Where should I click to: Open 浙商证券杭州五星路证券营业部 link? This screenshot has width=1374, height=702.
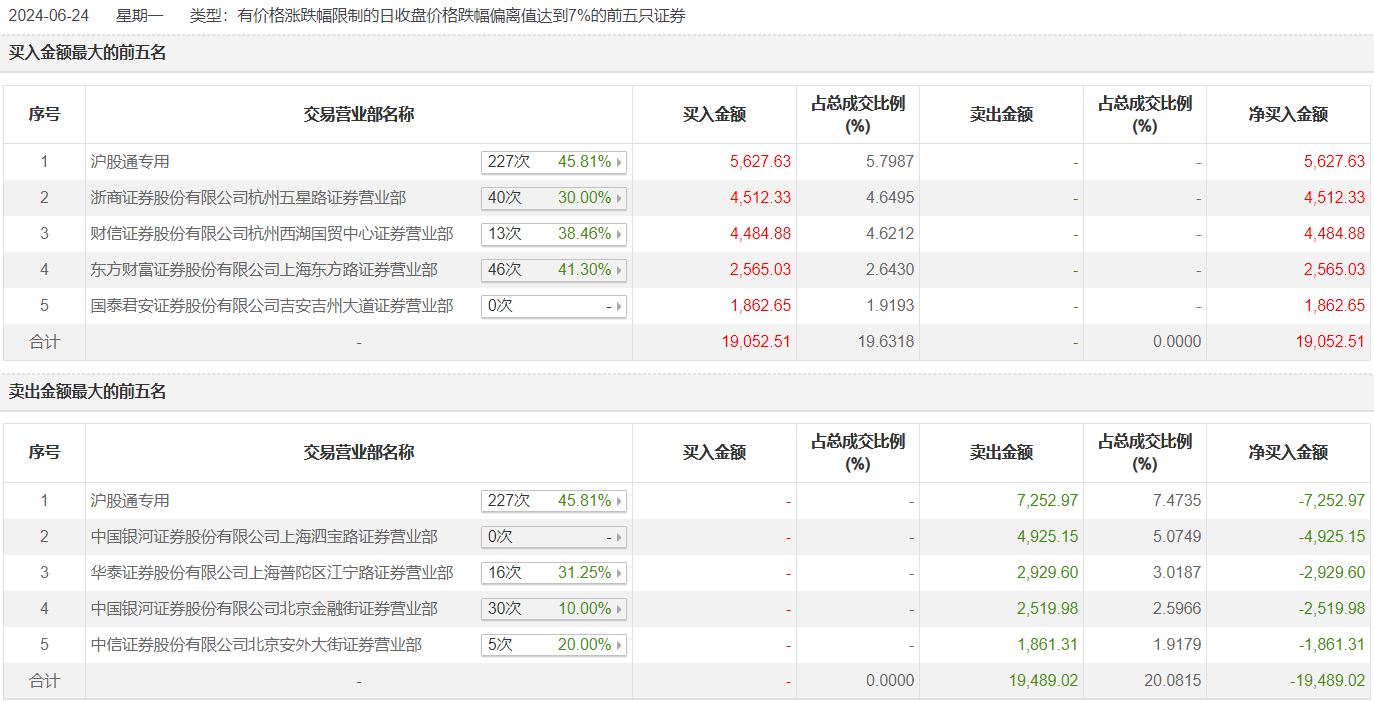248,198
